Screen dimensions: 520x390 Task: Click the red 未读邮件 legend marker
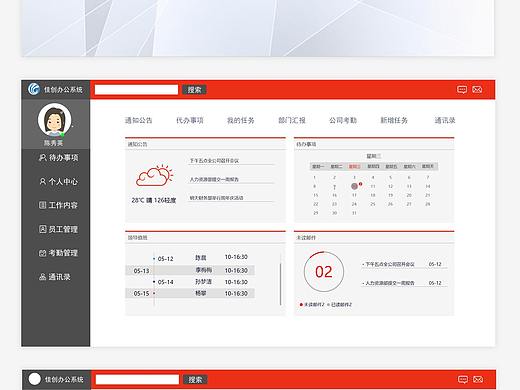point(301,305)
